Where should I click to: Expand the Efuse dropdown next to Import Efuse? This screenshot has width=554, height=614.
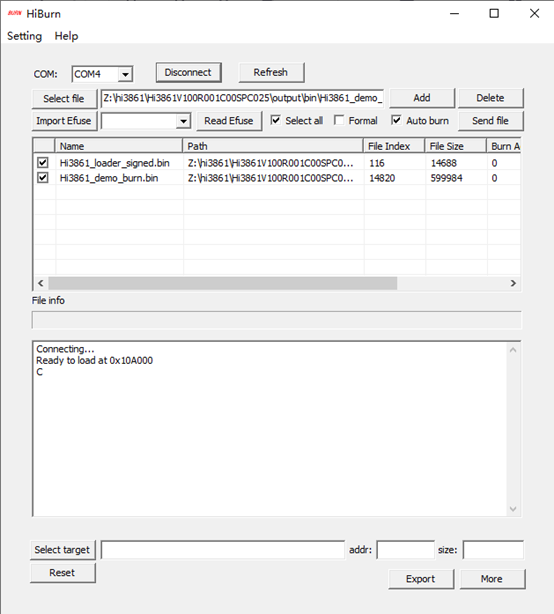point(183,121)
